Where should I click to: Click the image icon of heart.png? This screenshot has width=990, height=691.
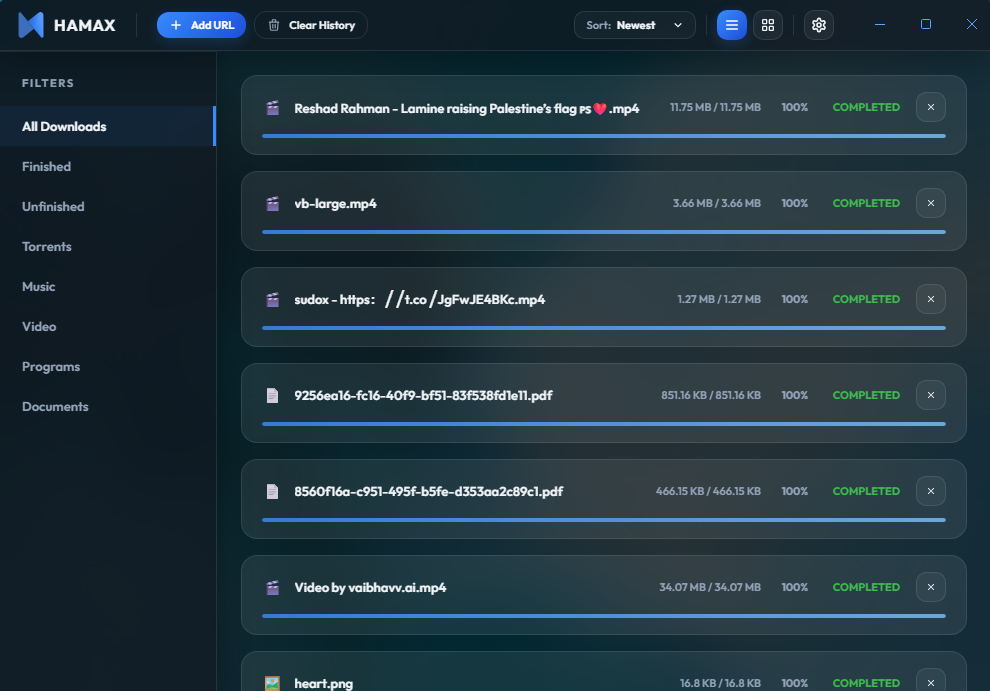pos(273,683)
